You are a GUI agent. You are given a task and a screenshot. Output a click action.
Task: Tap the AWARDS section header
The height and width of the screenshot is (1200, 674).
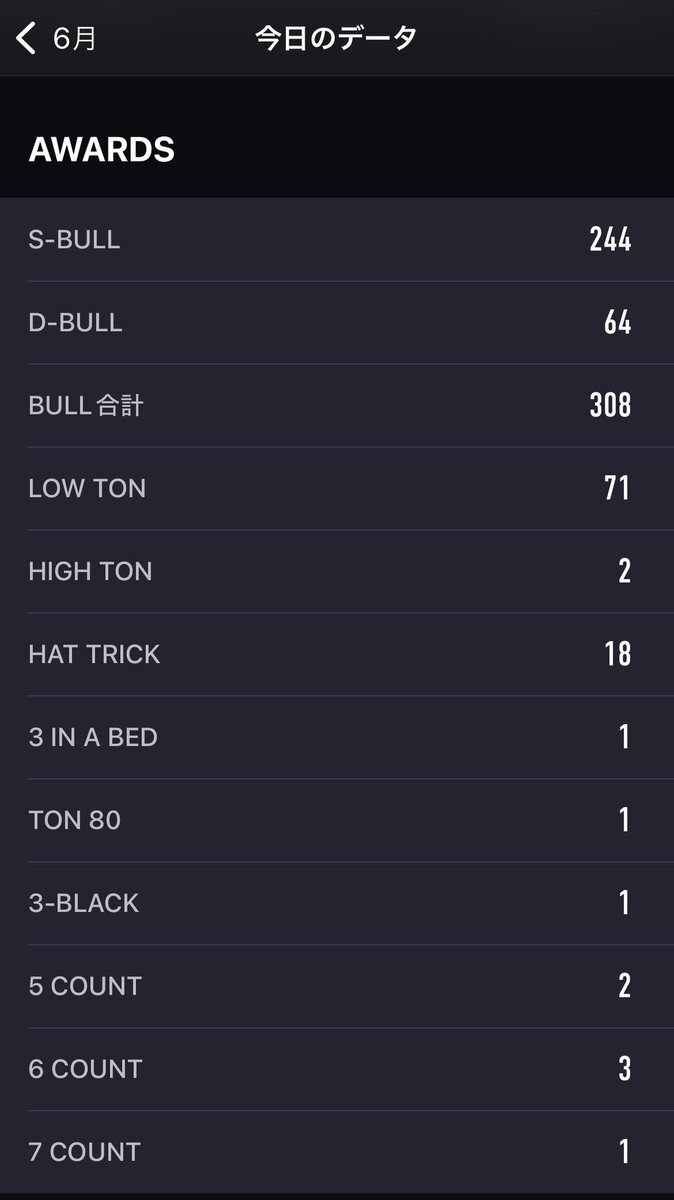point(102,150)
